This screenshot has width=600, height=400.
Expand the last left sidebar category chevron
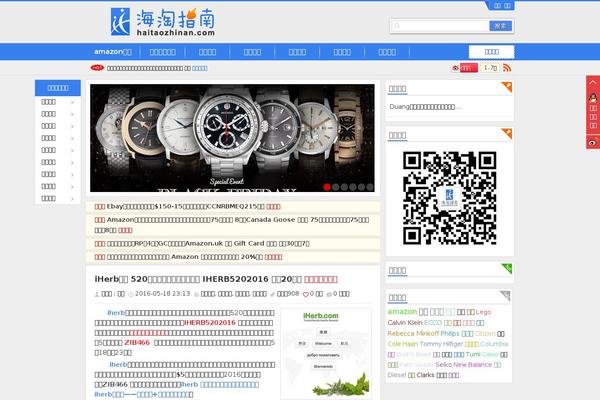72,199
